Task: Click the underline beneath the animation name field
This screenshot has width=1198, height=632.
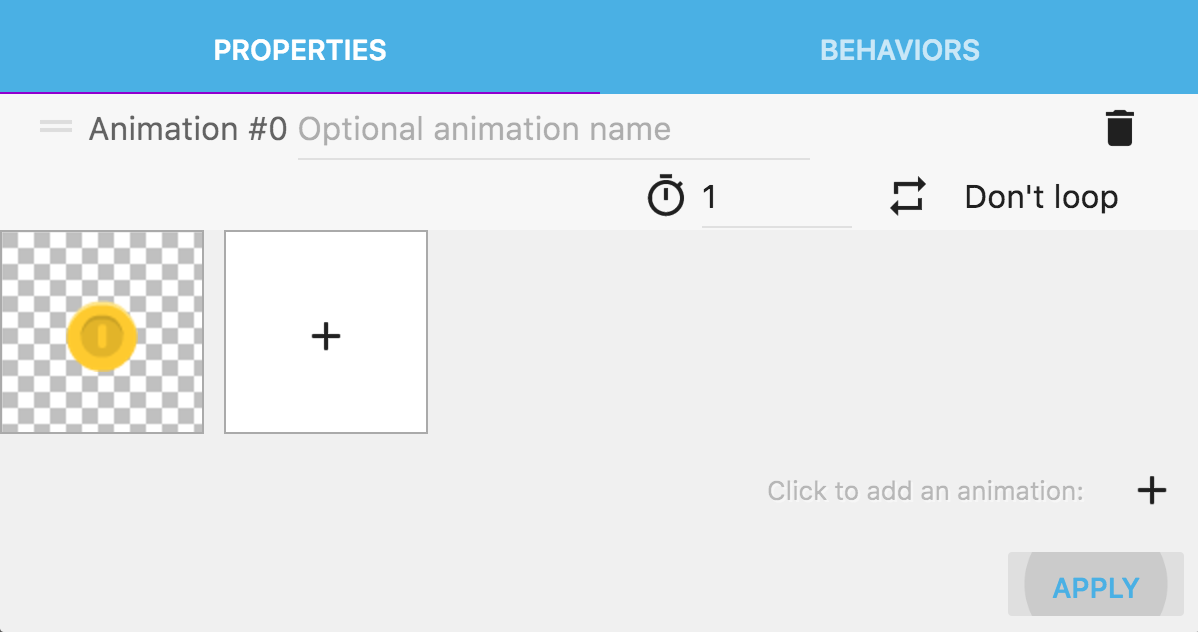Action: pyautogui.click(x=553, y=158)
